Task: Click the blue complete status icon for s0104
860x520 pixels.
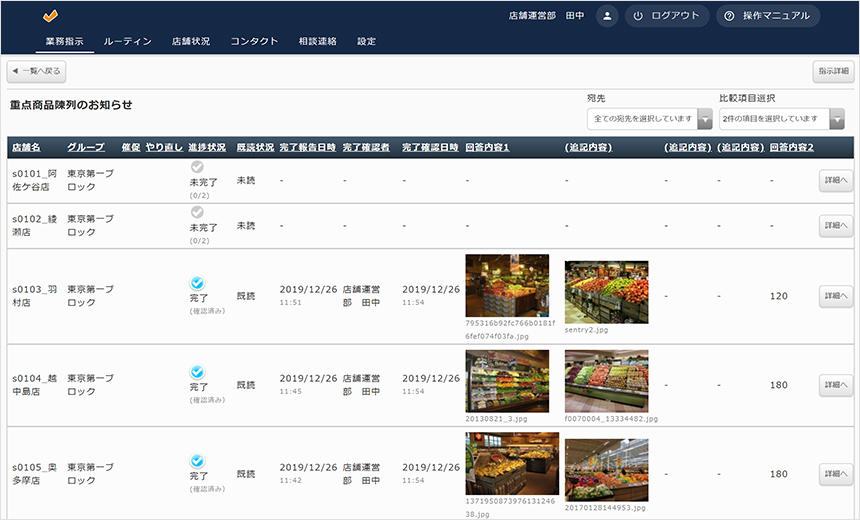Action: (197, 371)
